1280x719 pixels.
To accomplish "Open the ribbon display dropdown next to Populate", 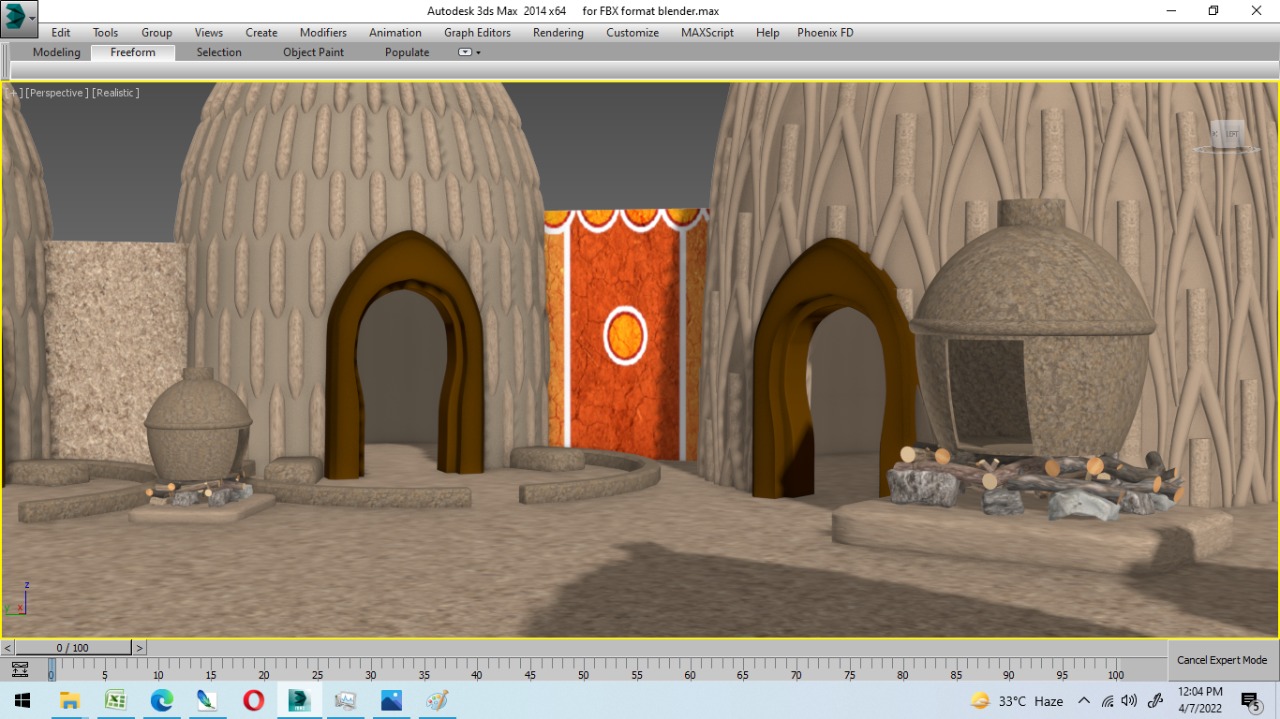I will coord(464,52).
